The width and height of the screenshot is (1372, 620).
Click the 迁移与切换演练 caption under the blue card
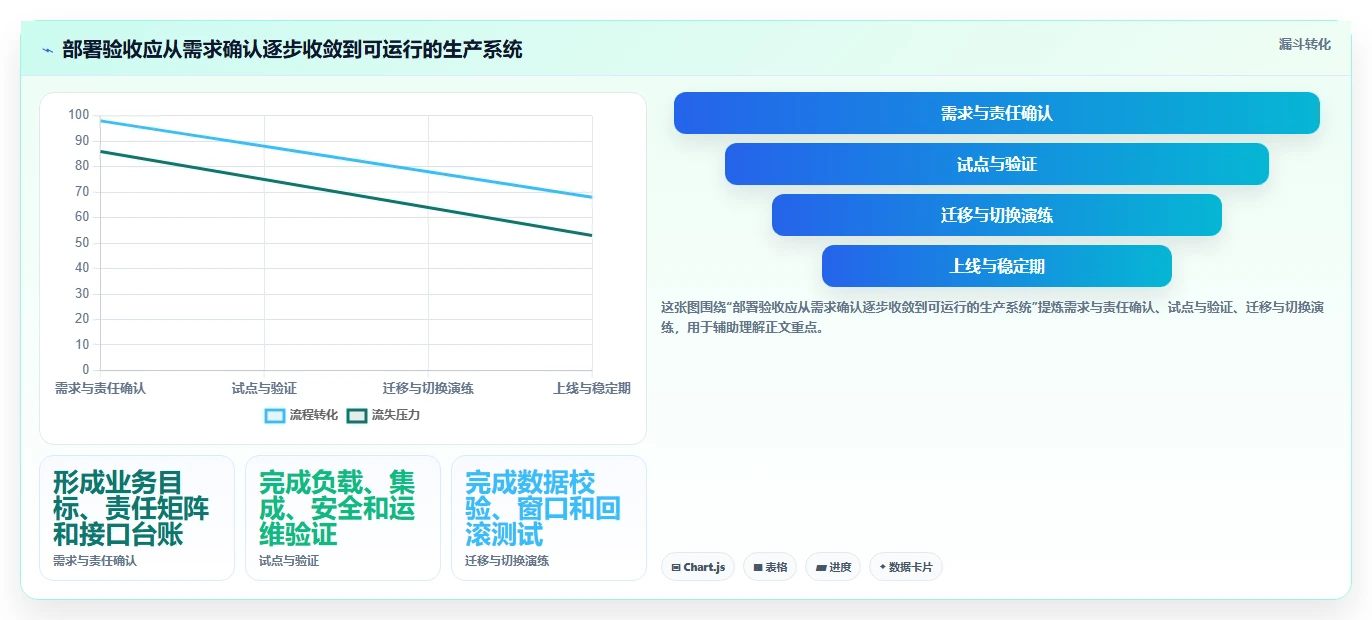[x=507, y=561]
